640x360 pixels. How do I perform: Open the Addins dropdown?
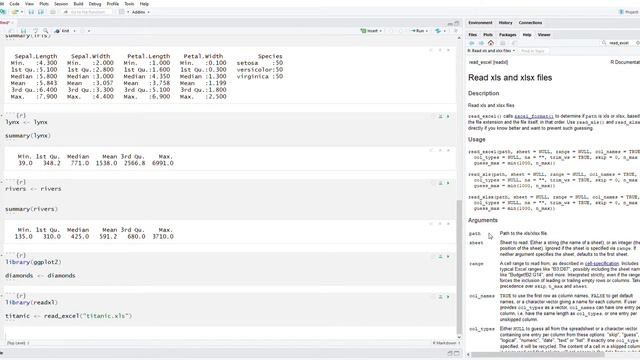[x=140, y=12]
